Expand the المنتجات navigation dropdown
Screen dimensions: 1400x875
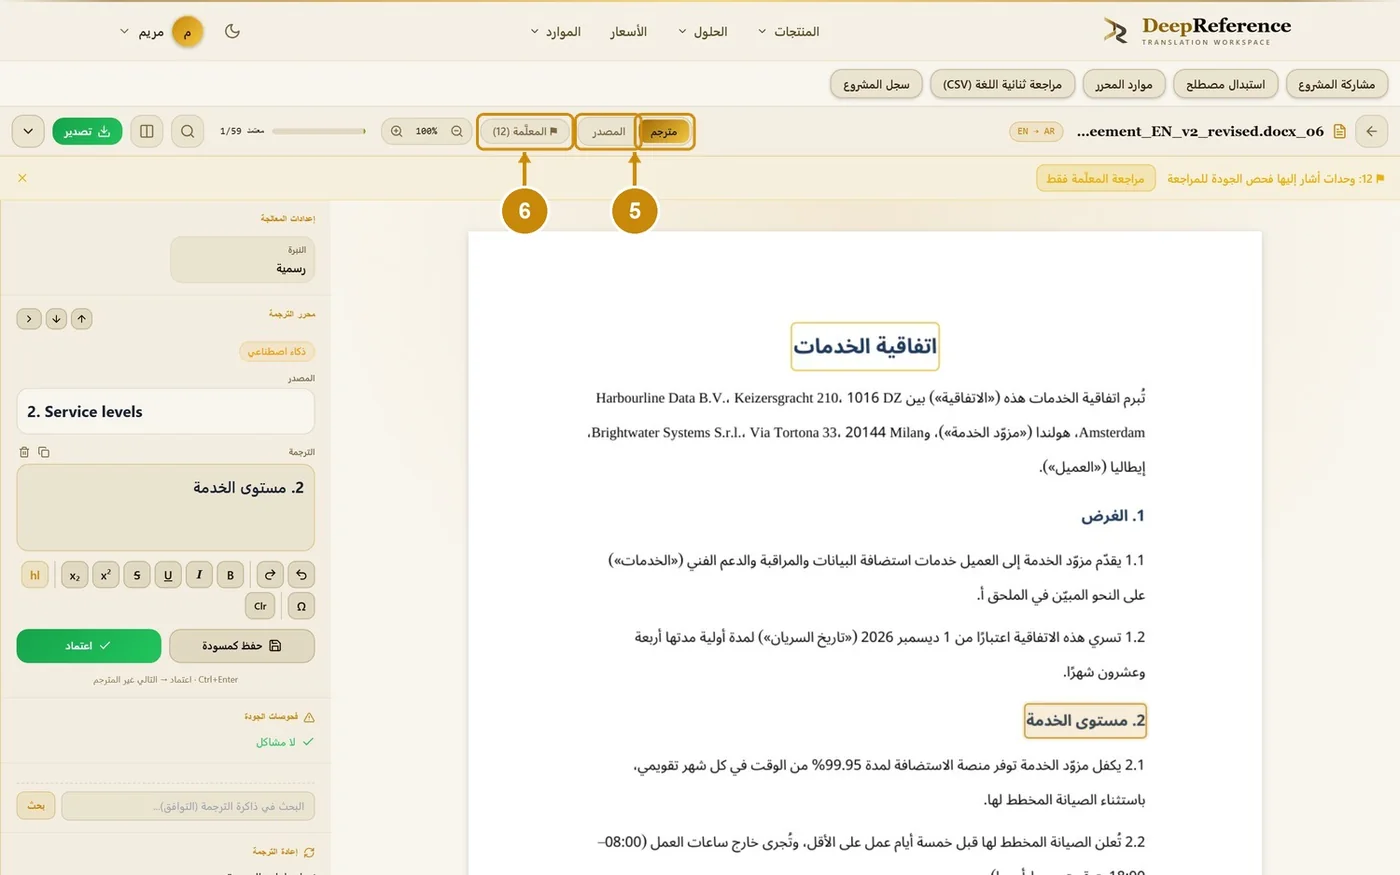pyautogui.click(x=789, y=32)
